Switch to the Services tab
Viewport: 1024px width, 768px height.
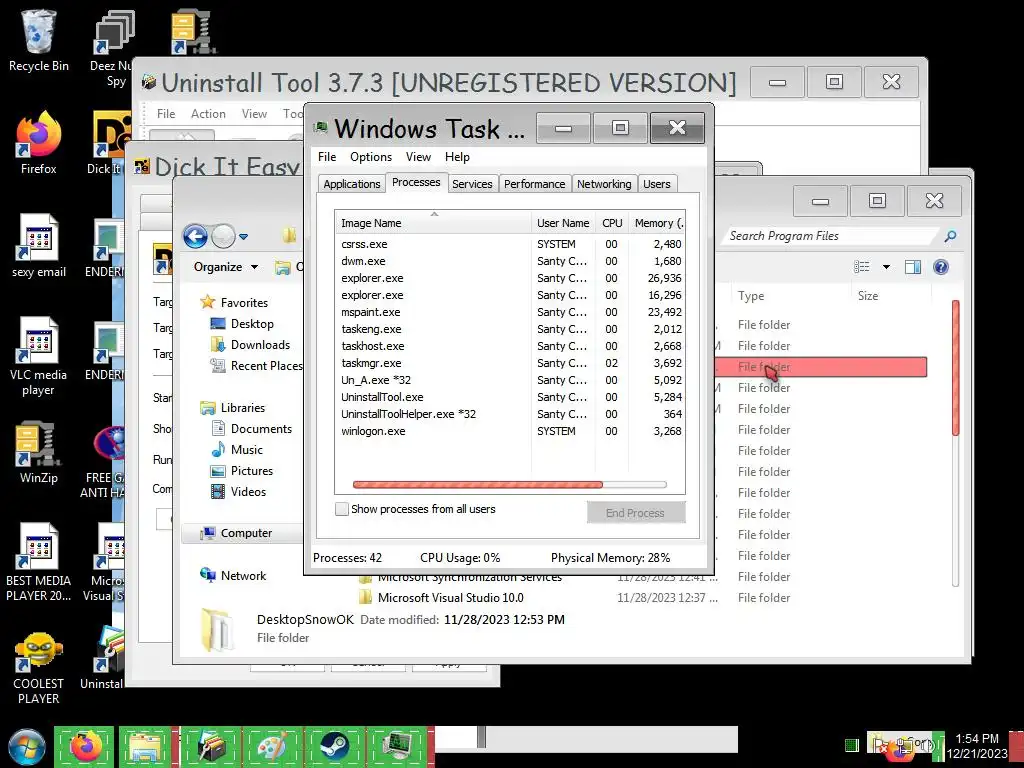tap(472, 184)
